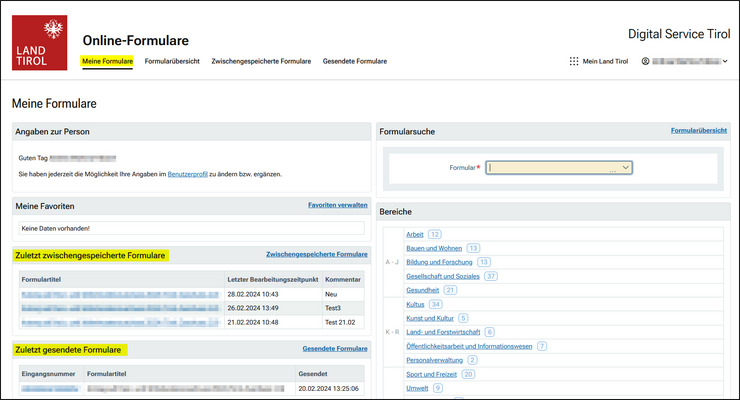Open the Favoriten verwalten link
Viewport: 740px width, 400px height.
tap(337, 205)
